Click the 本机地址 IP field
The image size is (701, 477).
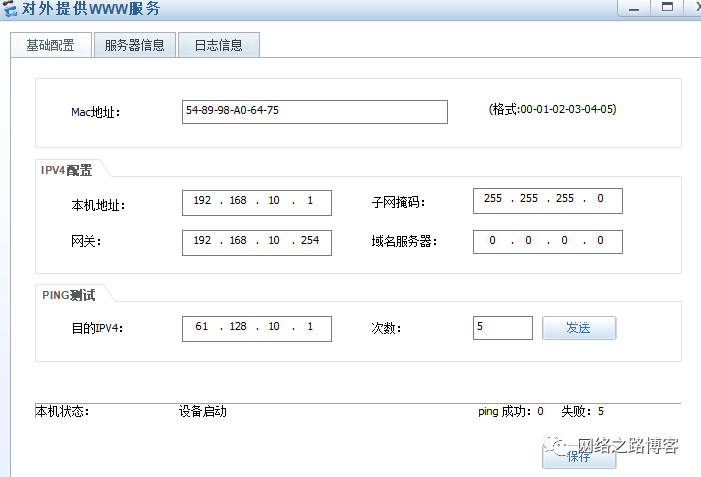[x=257, y=203]
